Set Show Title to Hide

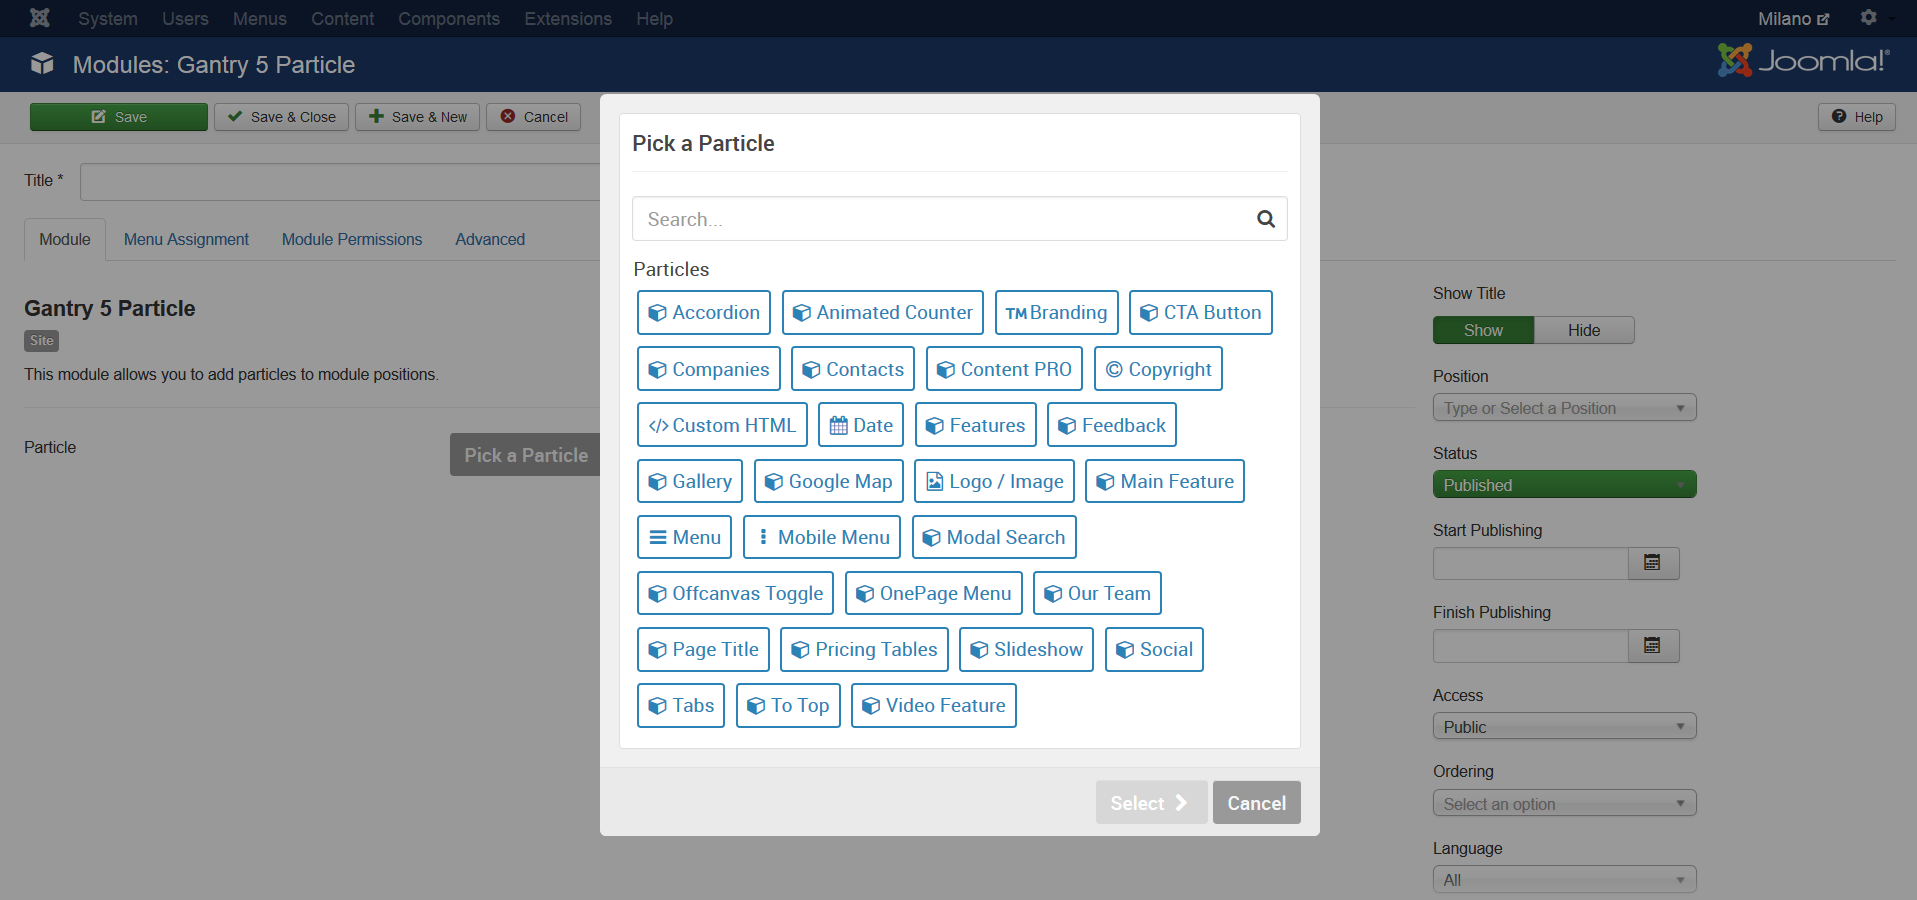(x=1583, y=330)
